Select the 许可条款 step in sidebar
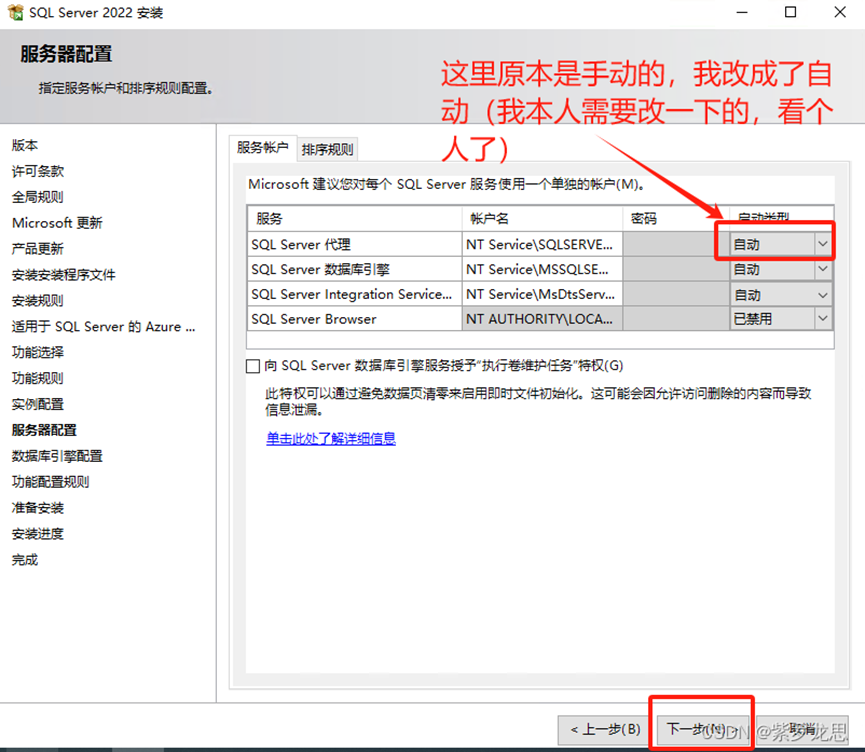 point(38,172)
